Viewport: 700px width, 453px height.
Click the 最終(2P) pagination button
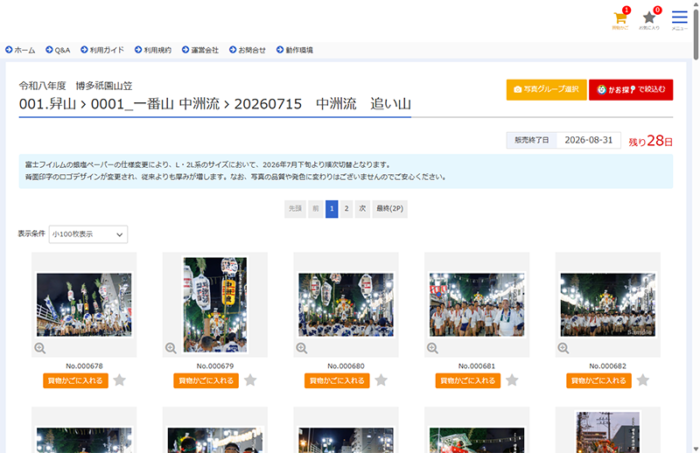390,209
